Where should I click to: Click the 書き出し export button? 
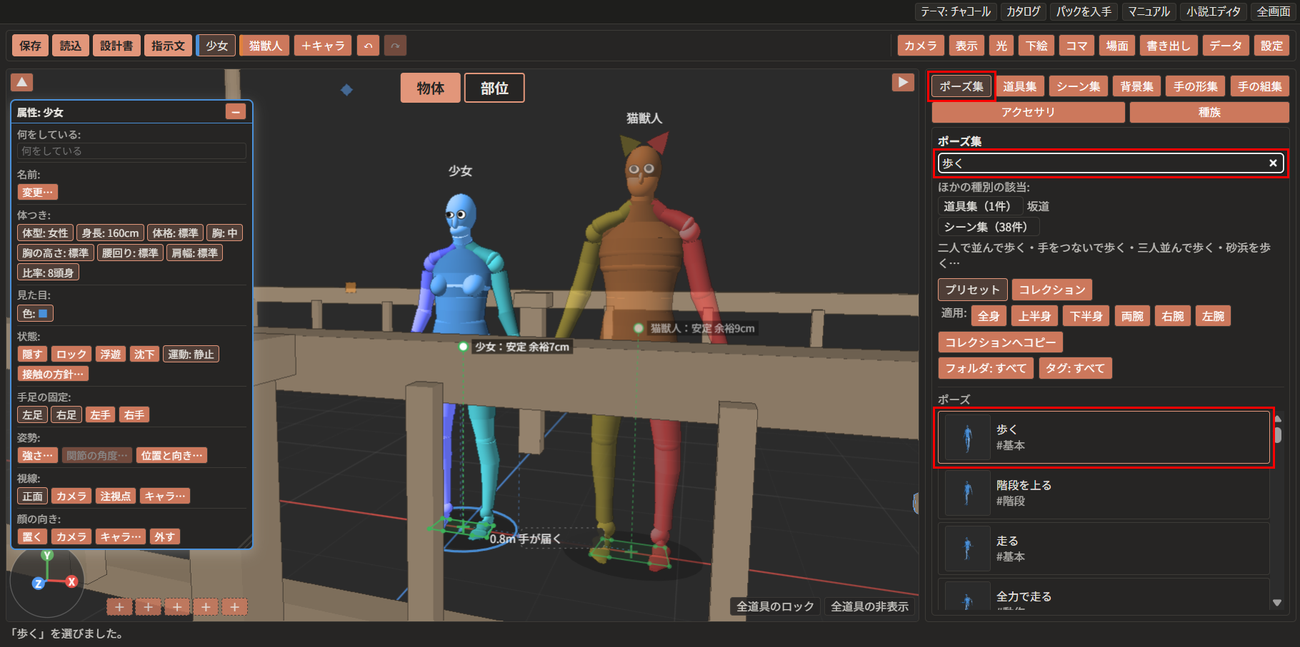1167,46
